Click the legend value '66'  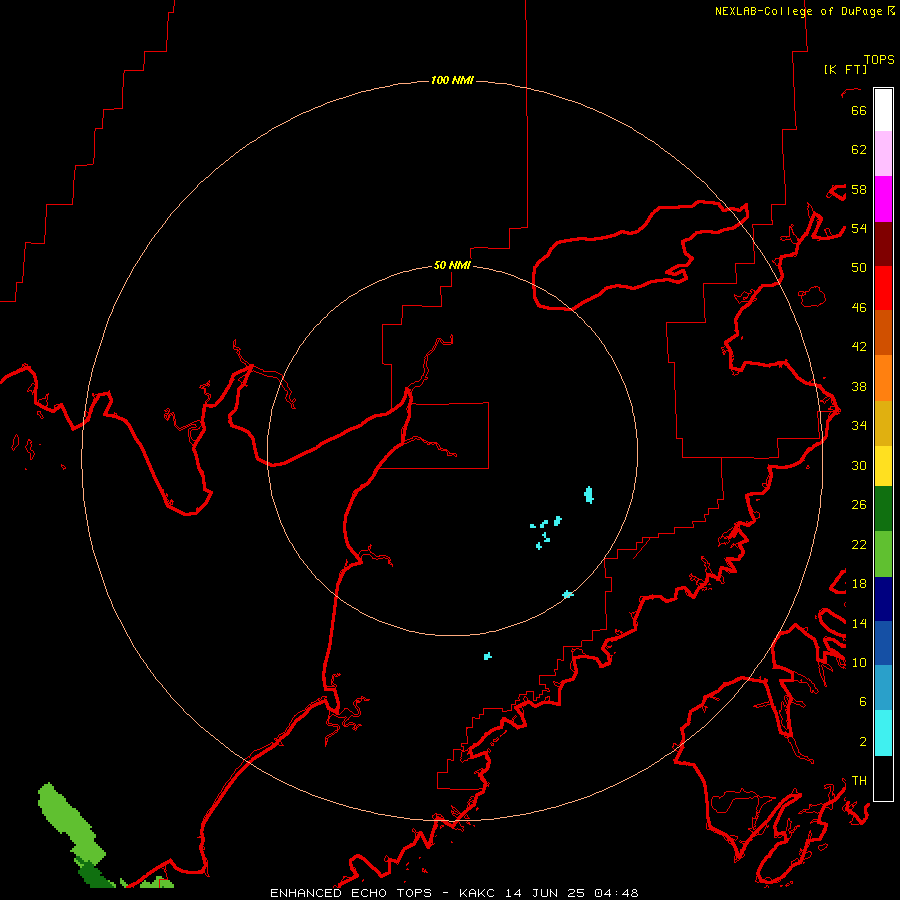pos(859,110)
